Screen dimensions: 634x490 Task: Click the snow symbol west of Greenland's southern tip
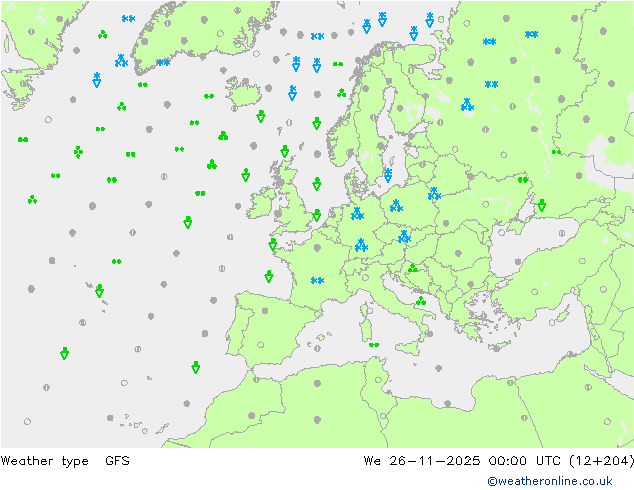(121, 61)
